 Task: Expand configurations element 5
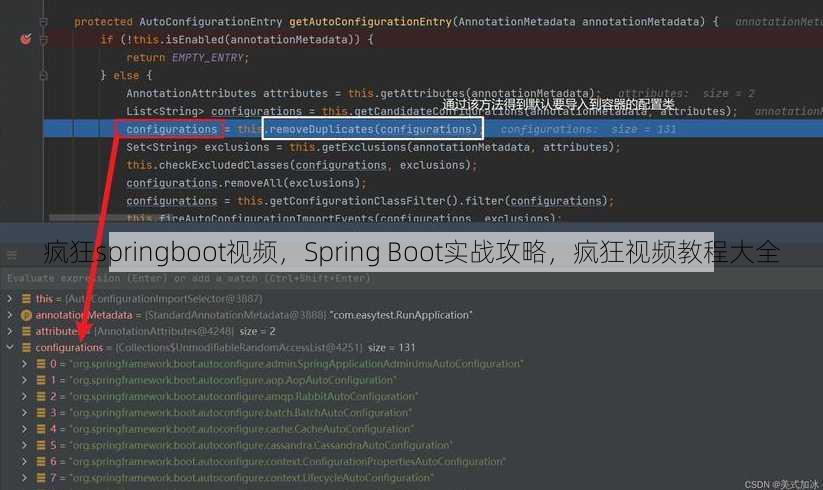tap(24, 445)
